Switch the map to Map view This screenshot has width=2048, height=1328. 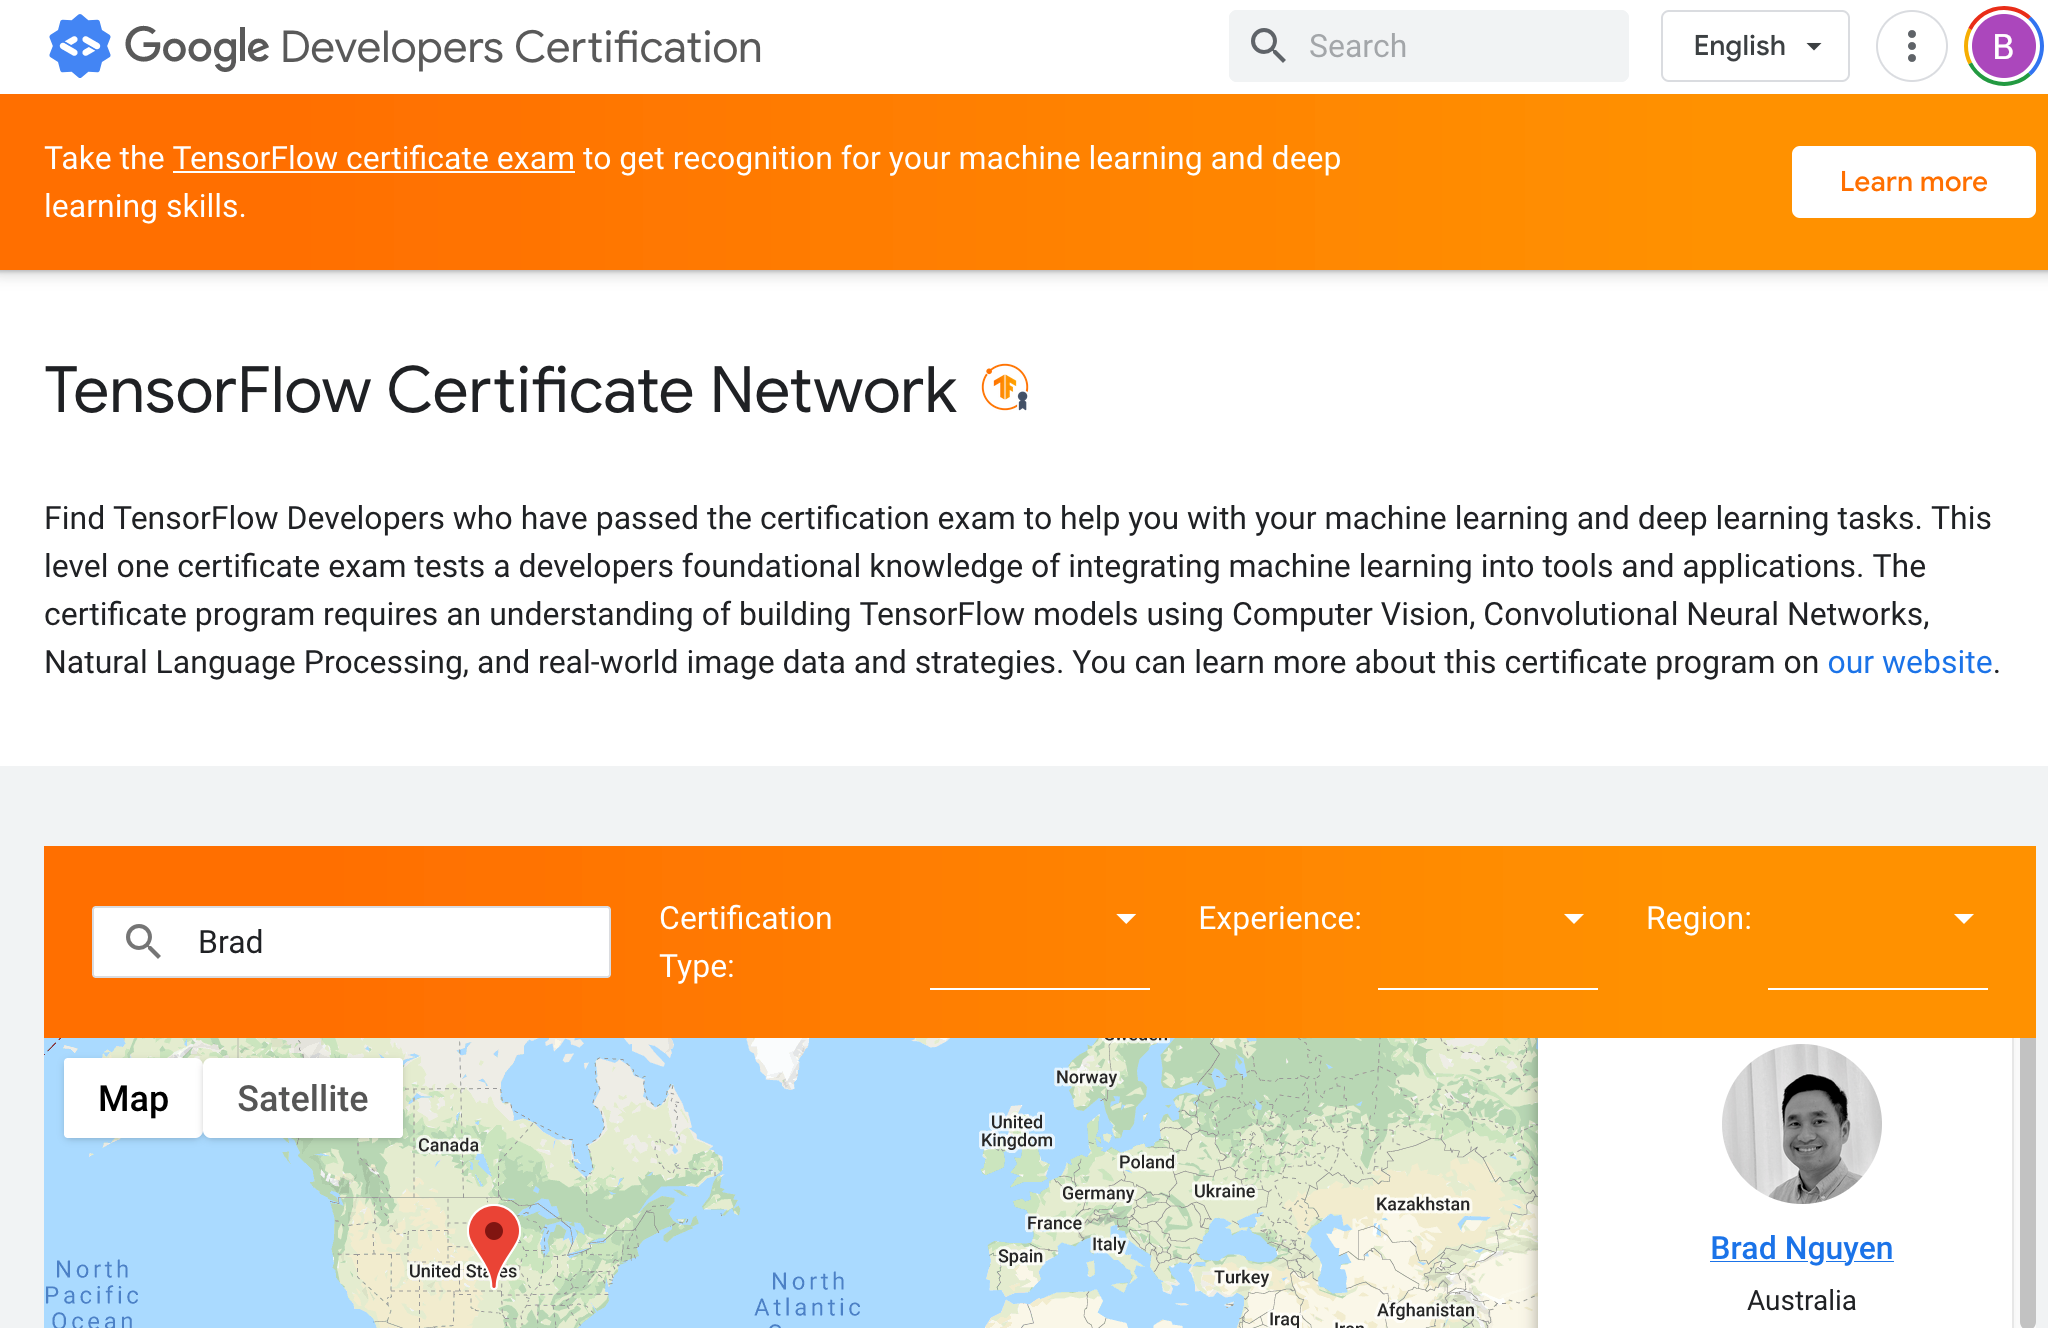[x=133, y=1098]
